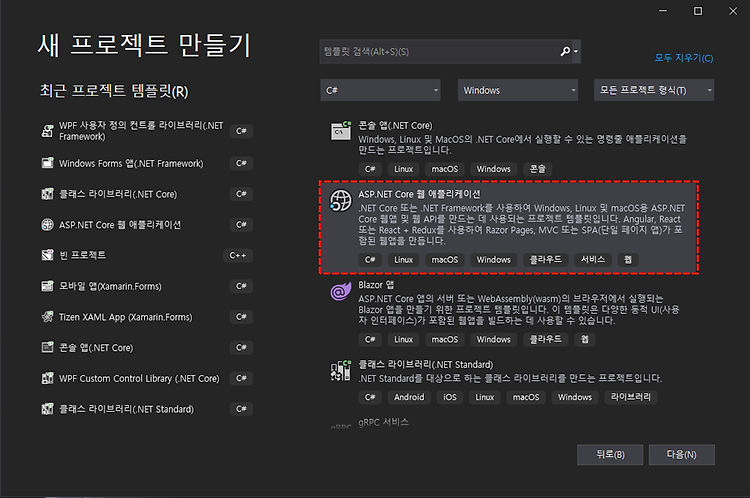
Task: Maximize the new project dialog window
Action: (698, 11)
